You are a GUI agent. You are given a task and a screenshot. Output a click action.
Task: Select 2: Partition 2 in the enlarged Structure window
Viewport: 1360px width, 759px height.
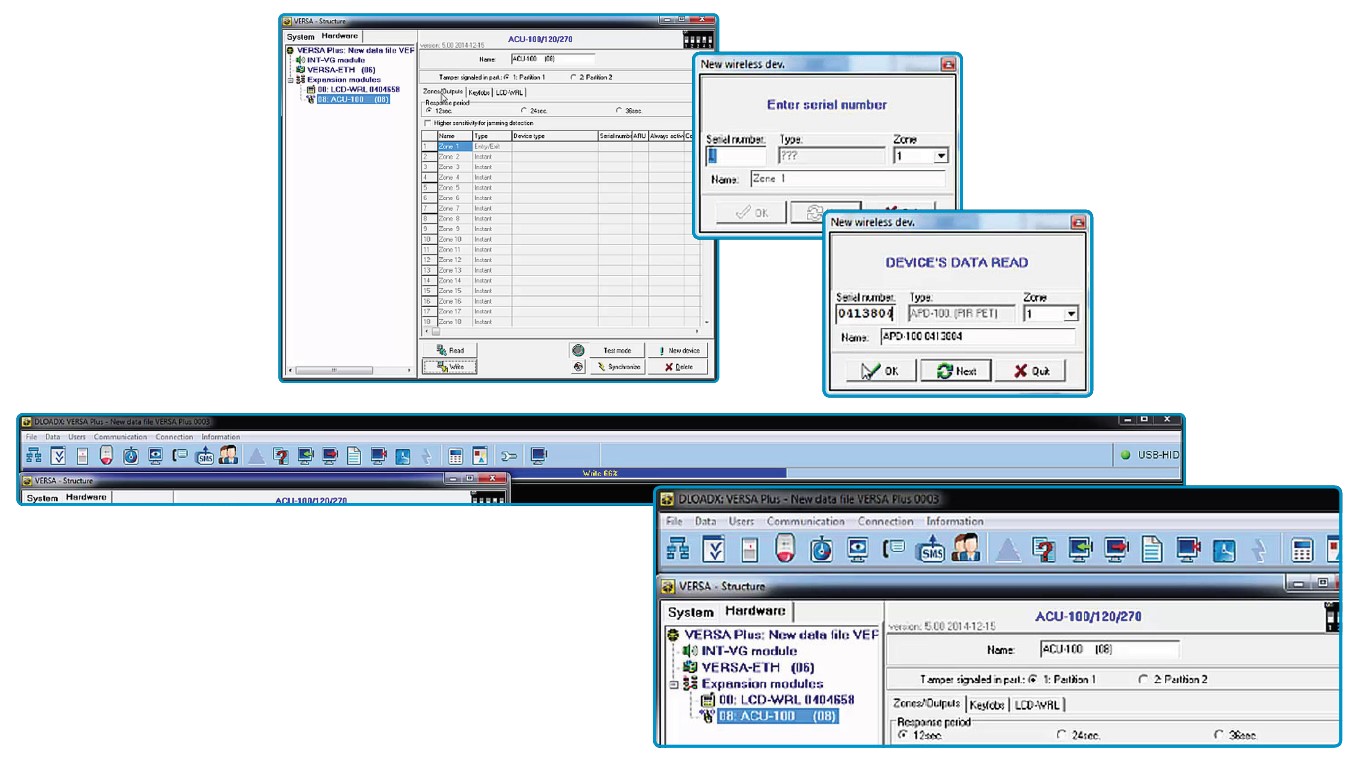click(1143, 679)
